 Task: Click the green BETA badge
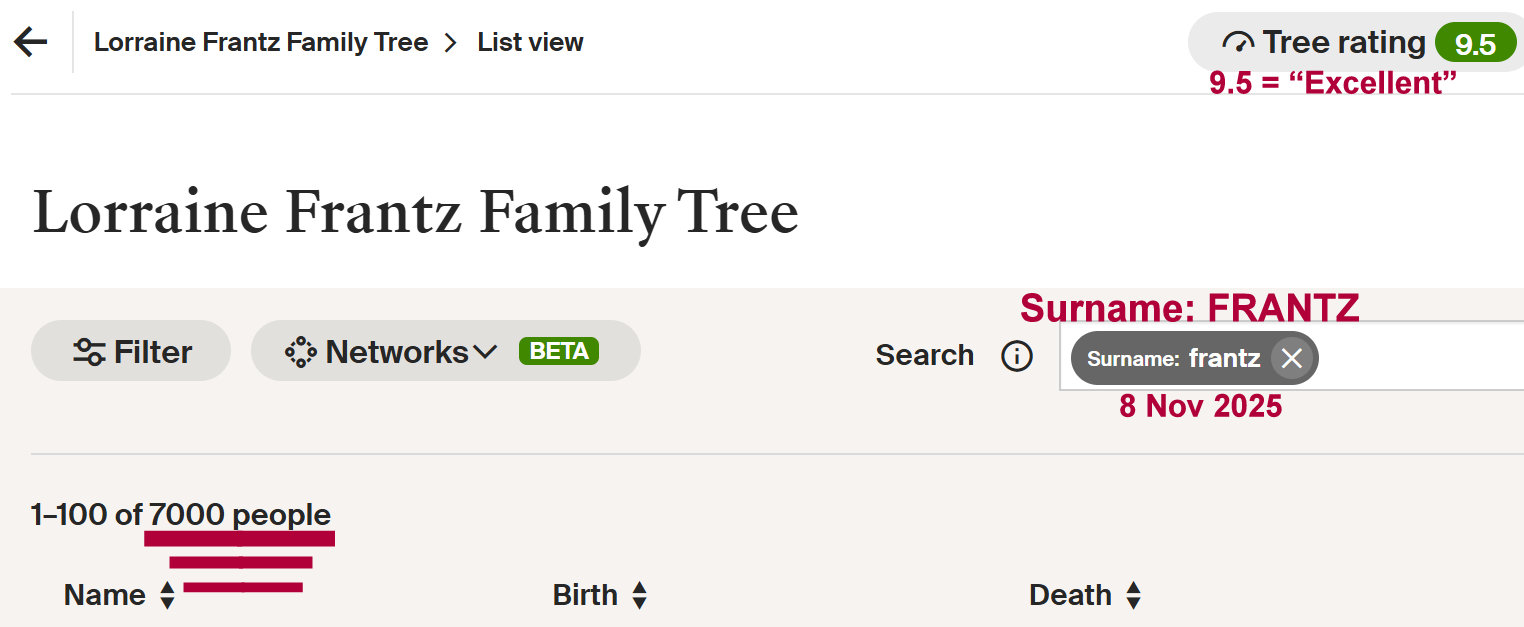tap(559, 351)
